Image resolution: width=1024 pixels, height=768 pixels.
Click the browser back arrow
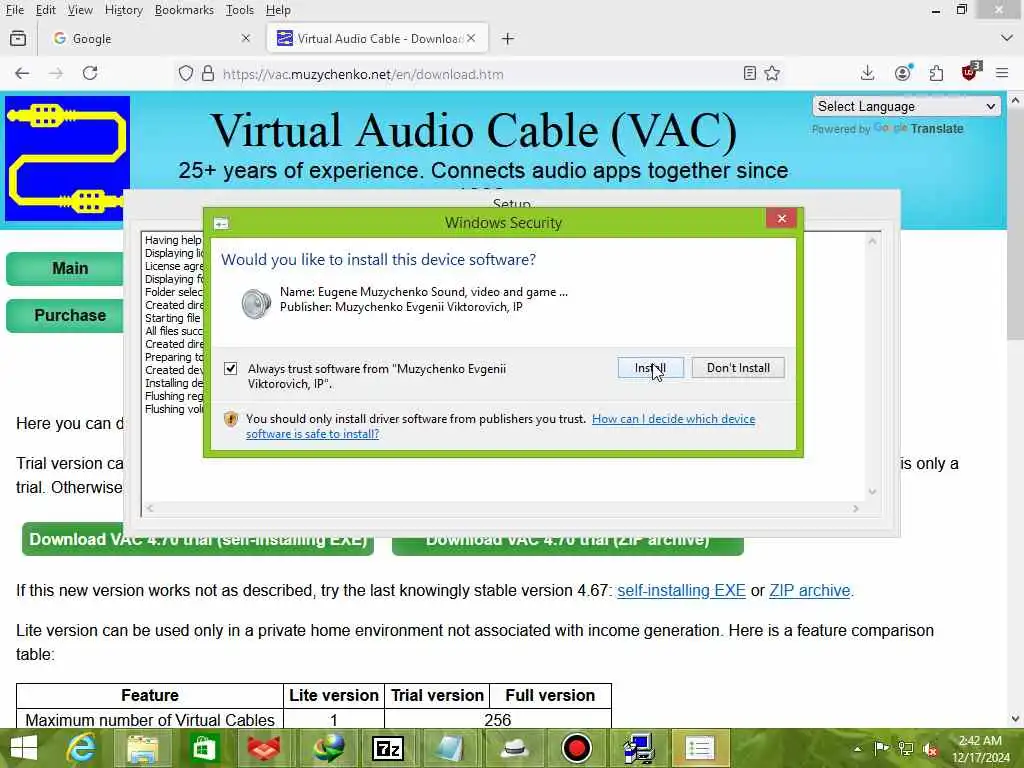click(22, 73)
